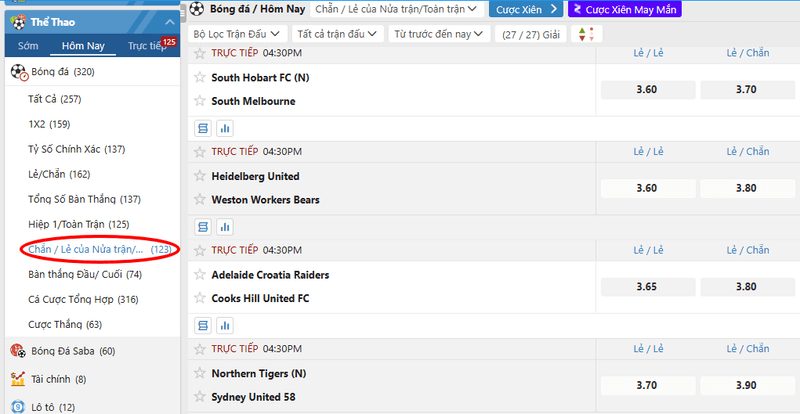Bet 3.70 Lẻ/Lẻ on Northern Tigers match

(648, 385)
